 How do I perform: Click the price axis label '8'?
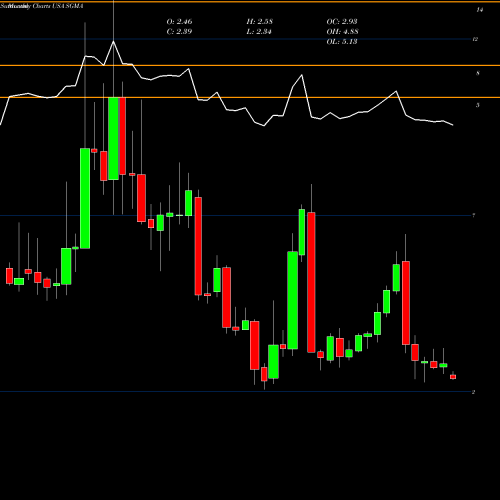(x=478, y=73)
